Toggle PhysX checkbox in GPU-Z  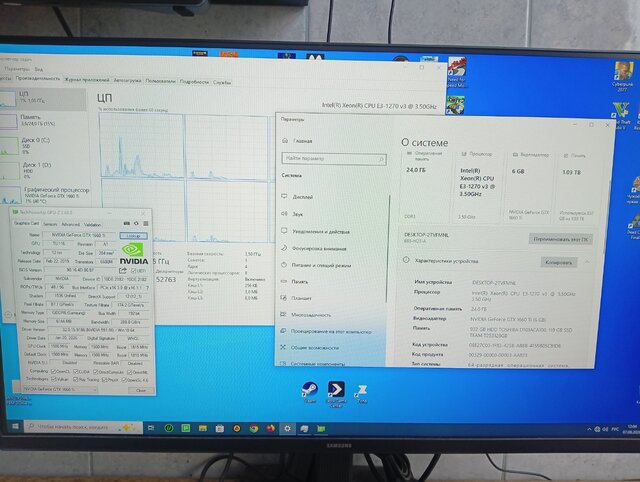tap(104, 380)
